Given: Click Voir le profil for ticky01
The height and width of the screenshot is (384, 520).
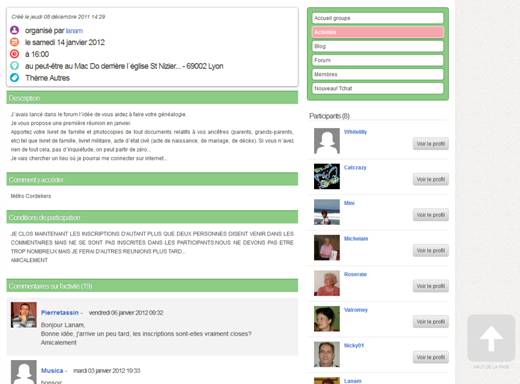Looking at the screenshot, I should [x=431, y=357].
